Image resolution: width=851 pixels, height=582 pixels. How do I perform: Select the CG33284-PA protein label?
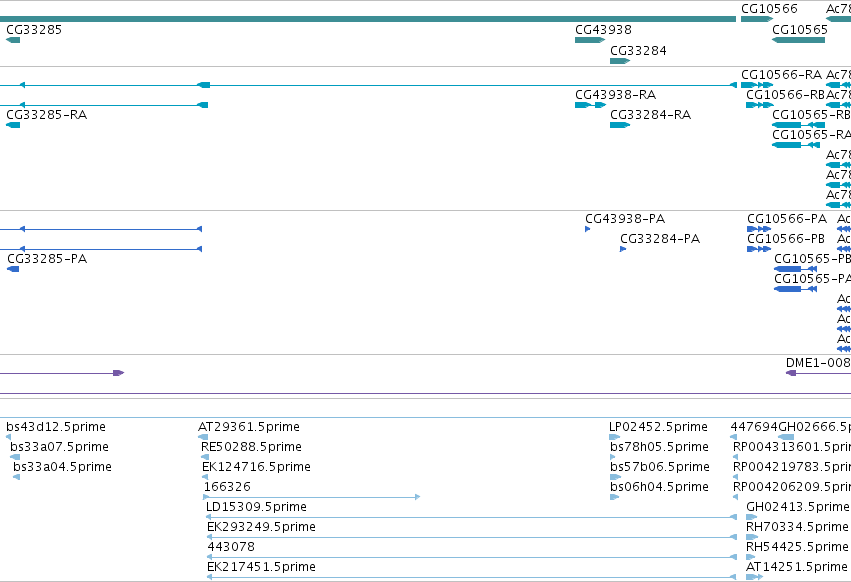(x=660, y=239)
